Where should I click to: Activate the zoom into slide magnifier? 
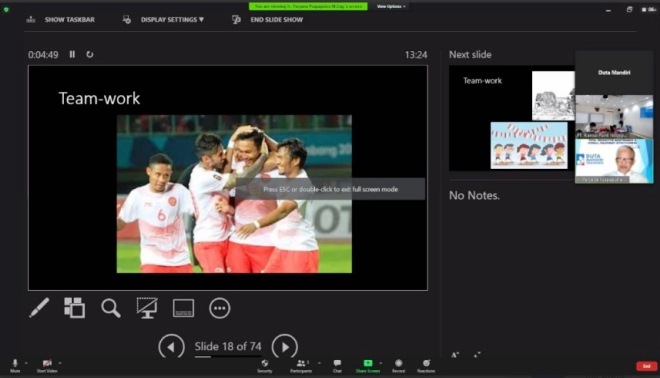click(x=111, y=308)
